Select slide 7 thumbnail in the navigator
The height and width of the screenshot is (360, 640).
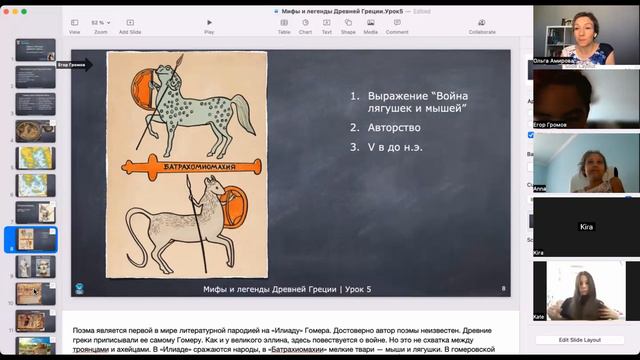click(x=36, y=213)
